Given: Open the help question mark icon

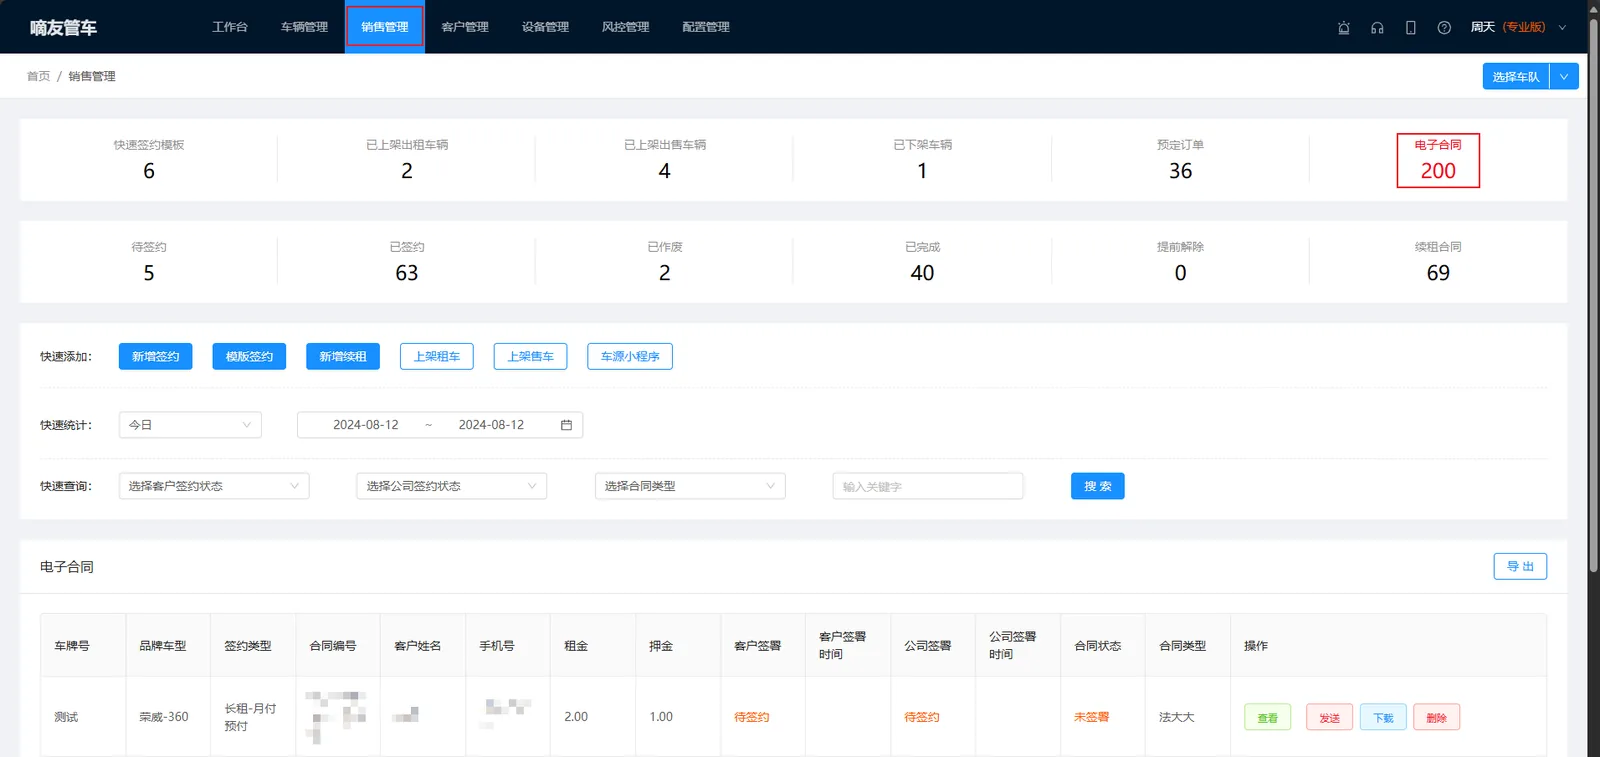Looking at the screenshot, I should (x=1444, y=28).
